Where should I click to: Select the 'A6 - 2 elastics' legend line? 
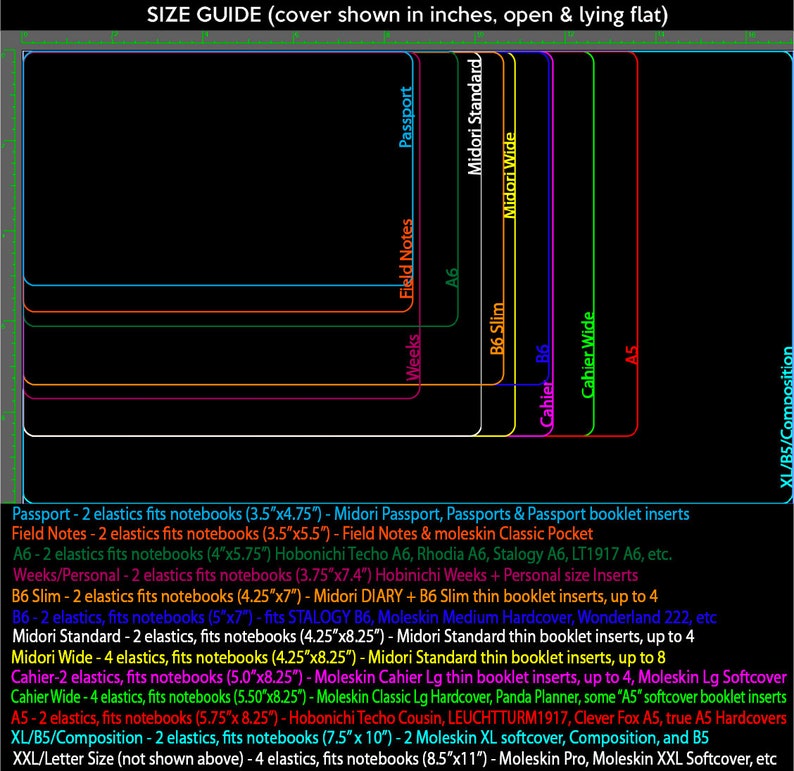click(x=343, y=554)
